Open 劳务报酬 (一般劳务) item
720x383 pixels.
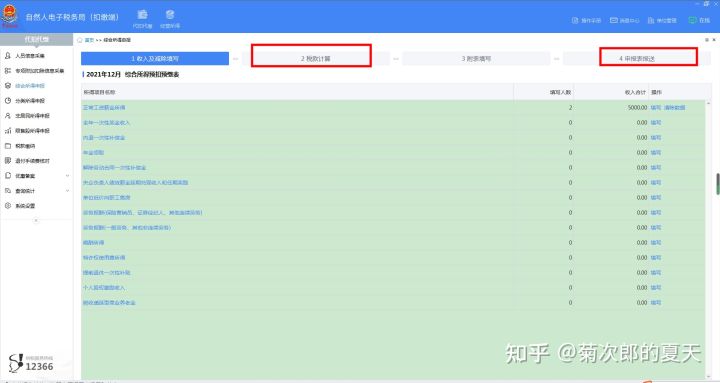127,228
